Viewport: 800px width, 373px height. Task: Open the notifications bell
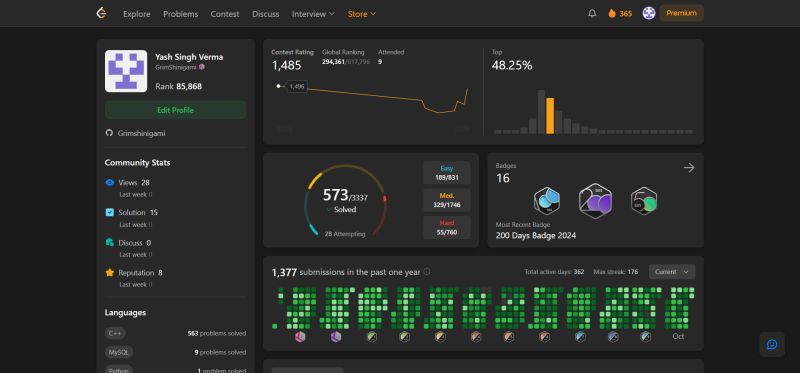(x=592, y=14)
